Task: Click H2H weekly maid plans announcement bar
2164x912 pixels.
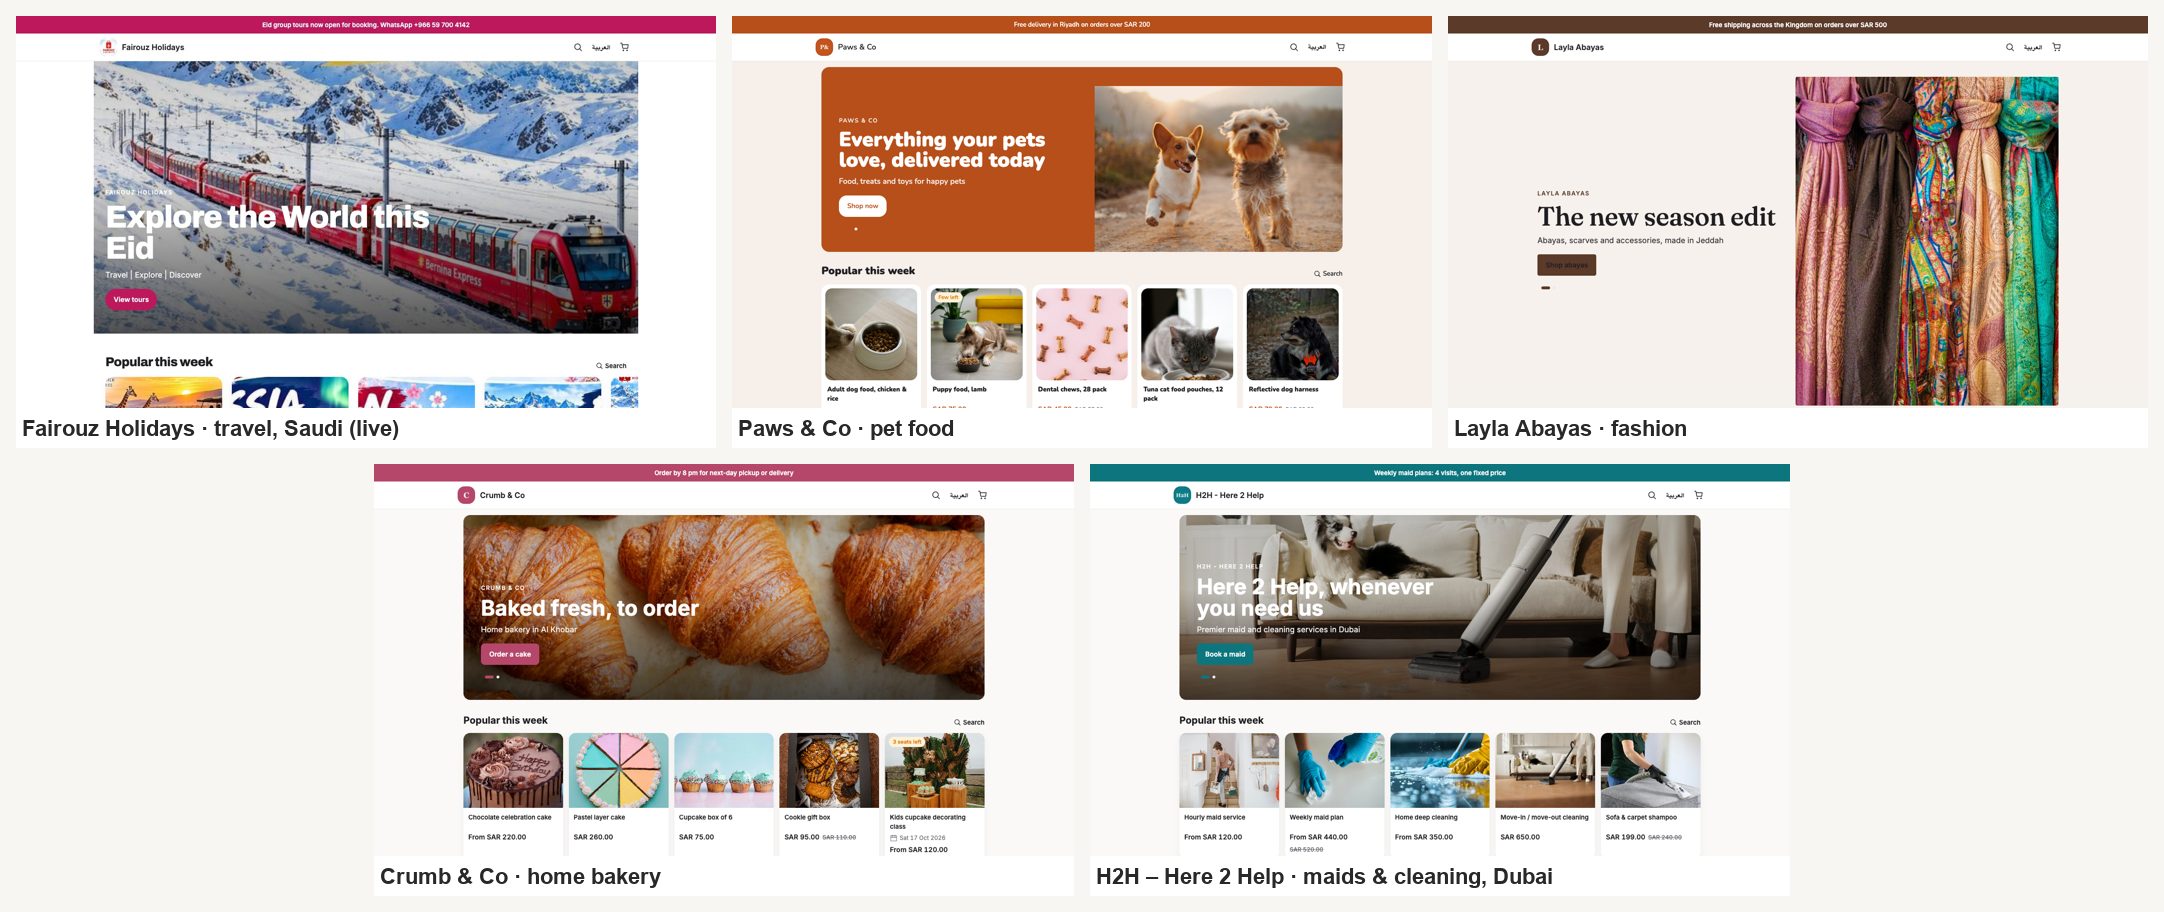Action: pyautogui.click(x=1440, y=473)
